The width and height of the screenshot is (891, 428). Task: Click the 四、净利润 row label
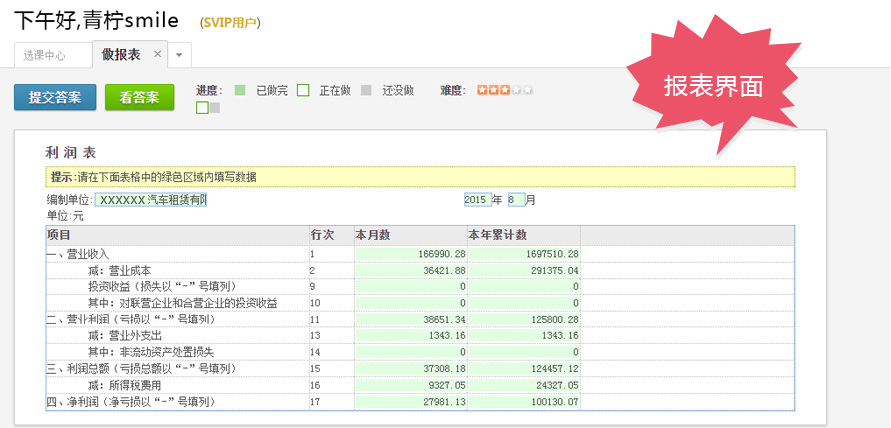[x=131, y=402]
